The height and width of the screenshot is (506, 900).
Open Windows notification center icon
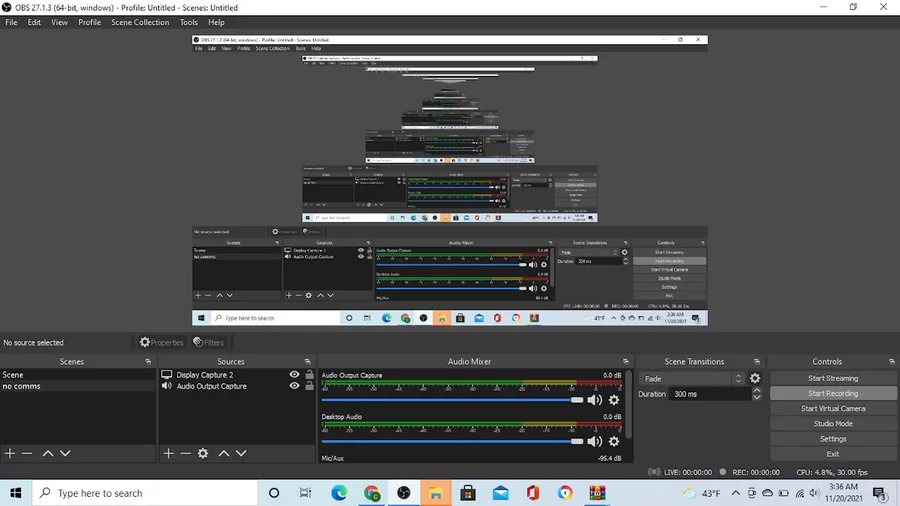click(879, 493)
